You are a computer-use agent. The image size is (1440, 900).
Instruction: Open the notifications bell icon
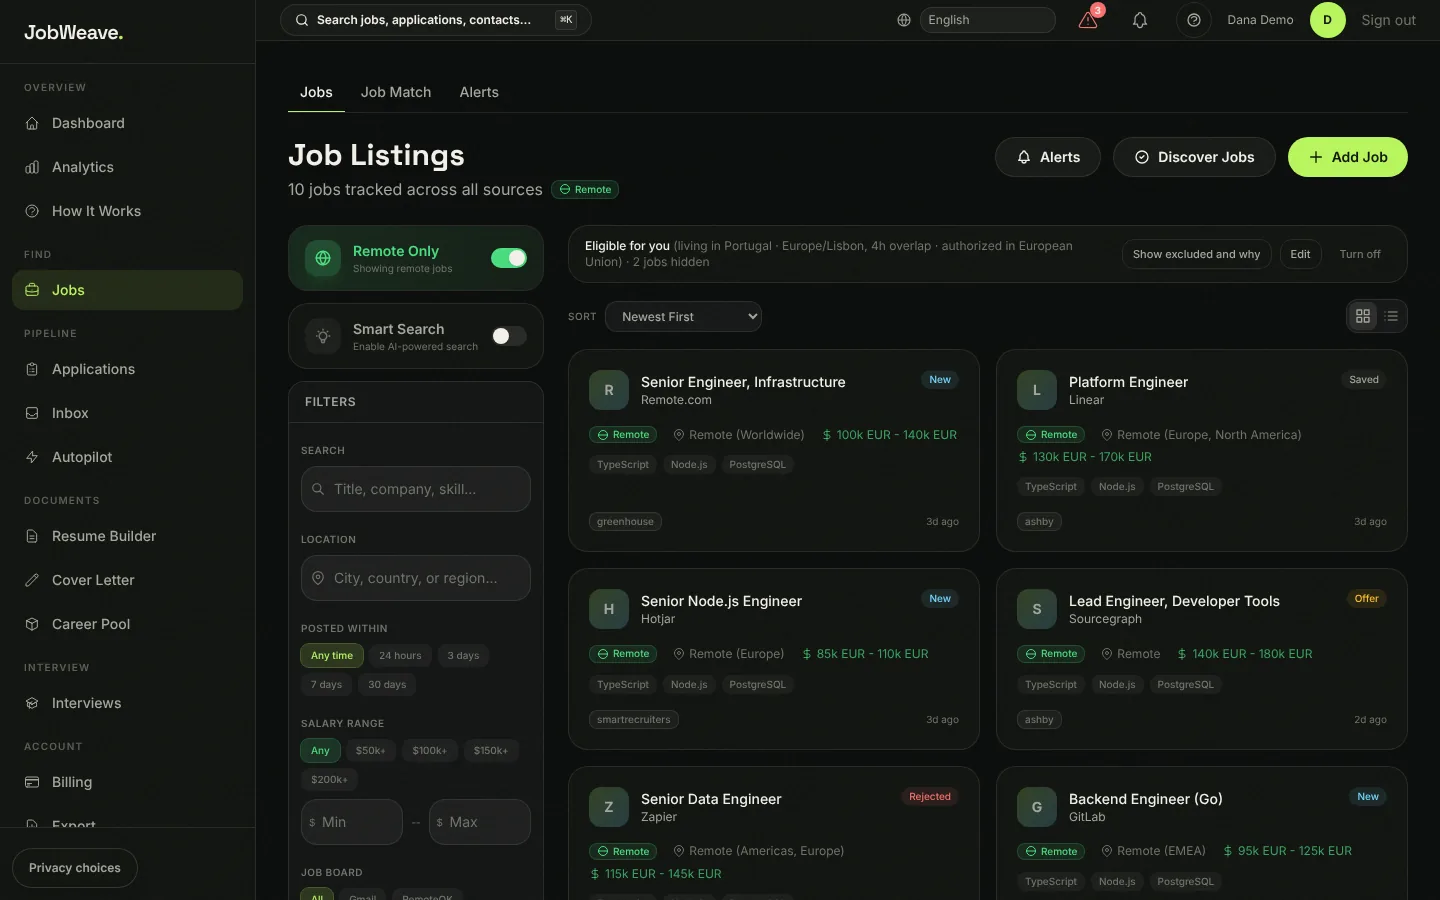click(x=1140, y=20)
